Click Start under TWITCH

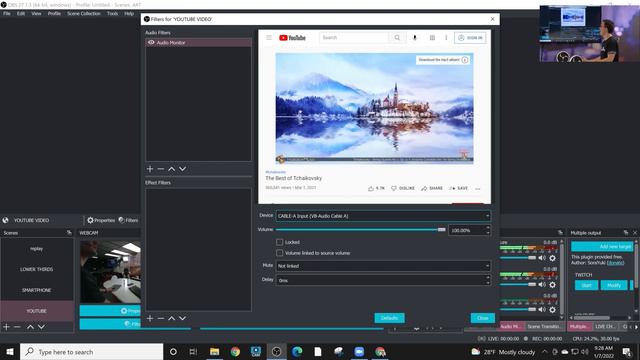pyautogui.click(x=587, y=285)
